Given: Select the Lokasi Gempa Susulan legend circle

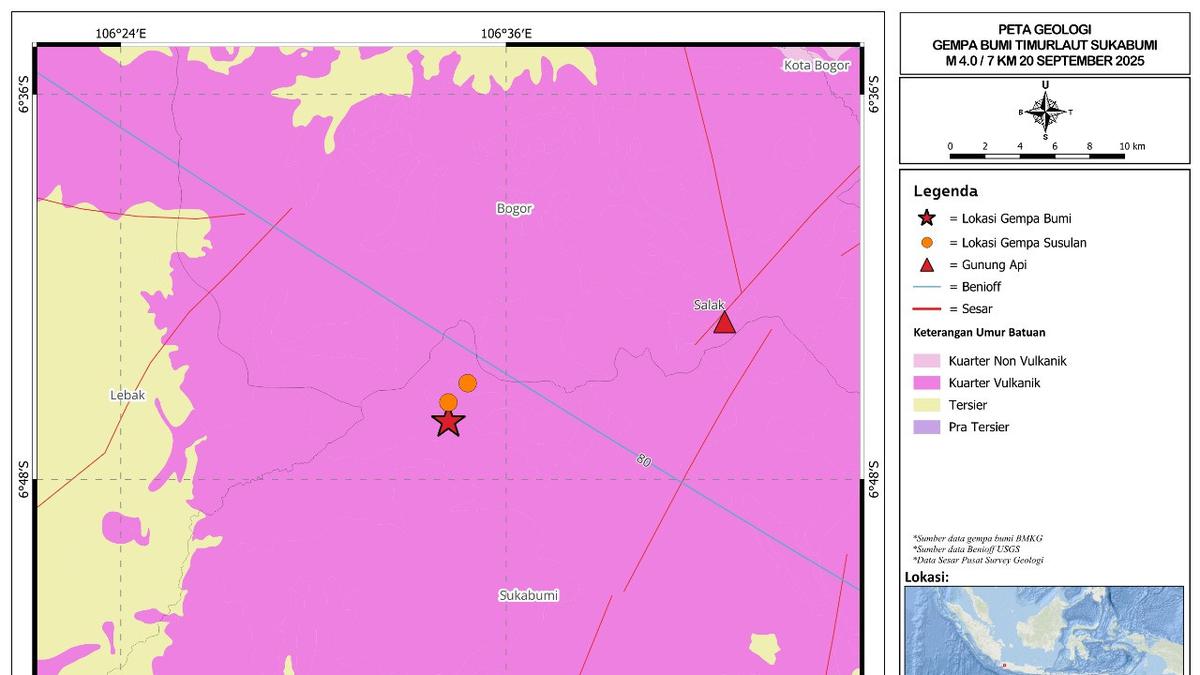Looking at the screenshot, I should (x=927, y=242).
